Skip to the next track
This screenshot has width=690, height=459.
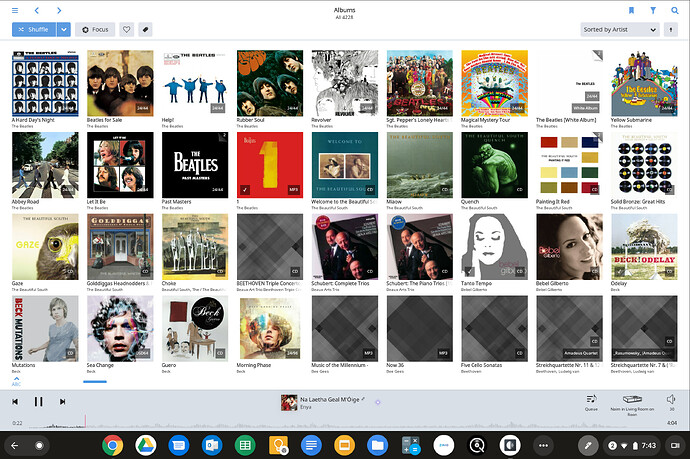point(62,401)
